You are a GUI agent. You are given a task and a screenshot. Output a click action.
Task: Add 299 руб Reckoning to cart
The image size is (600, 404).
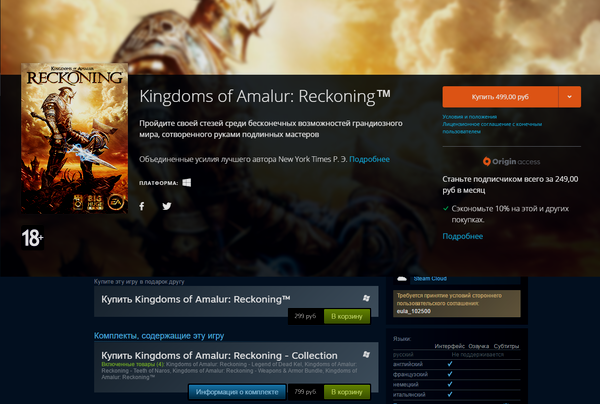click(347, 316)
